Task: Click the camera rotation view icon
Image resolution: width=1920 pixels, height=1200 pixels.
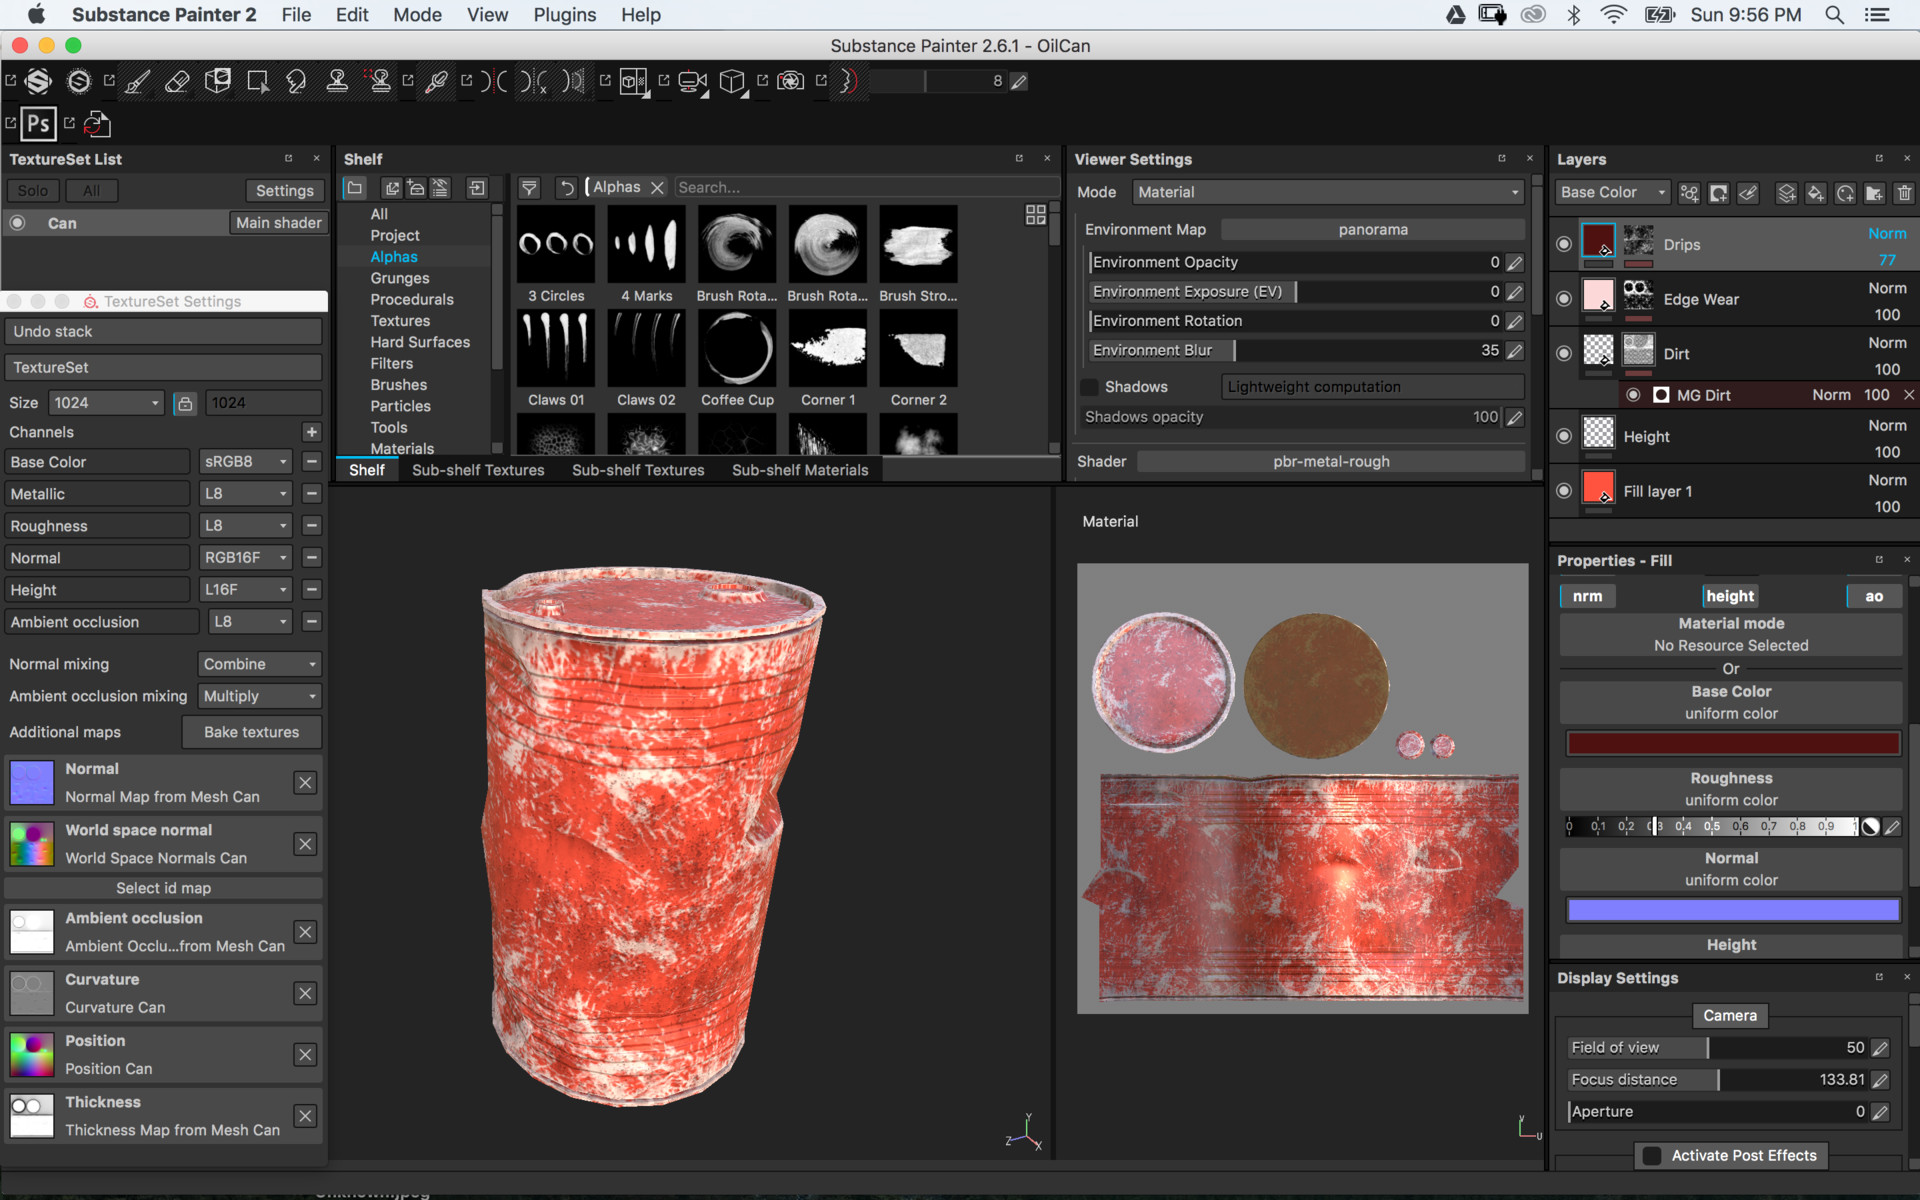Action: pyautogui.click(x=692, y=82)
